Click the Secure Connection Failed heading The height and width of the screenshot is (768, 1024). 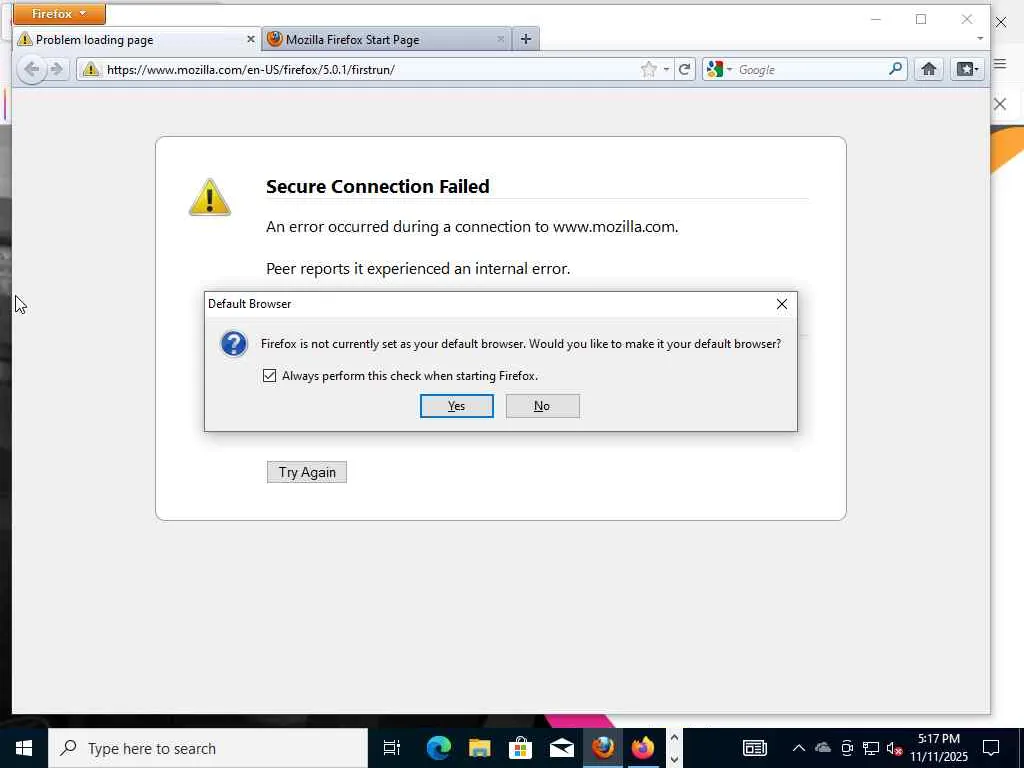pyautogui.click(x=377, y=187)
